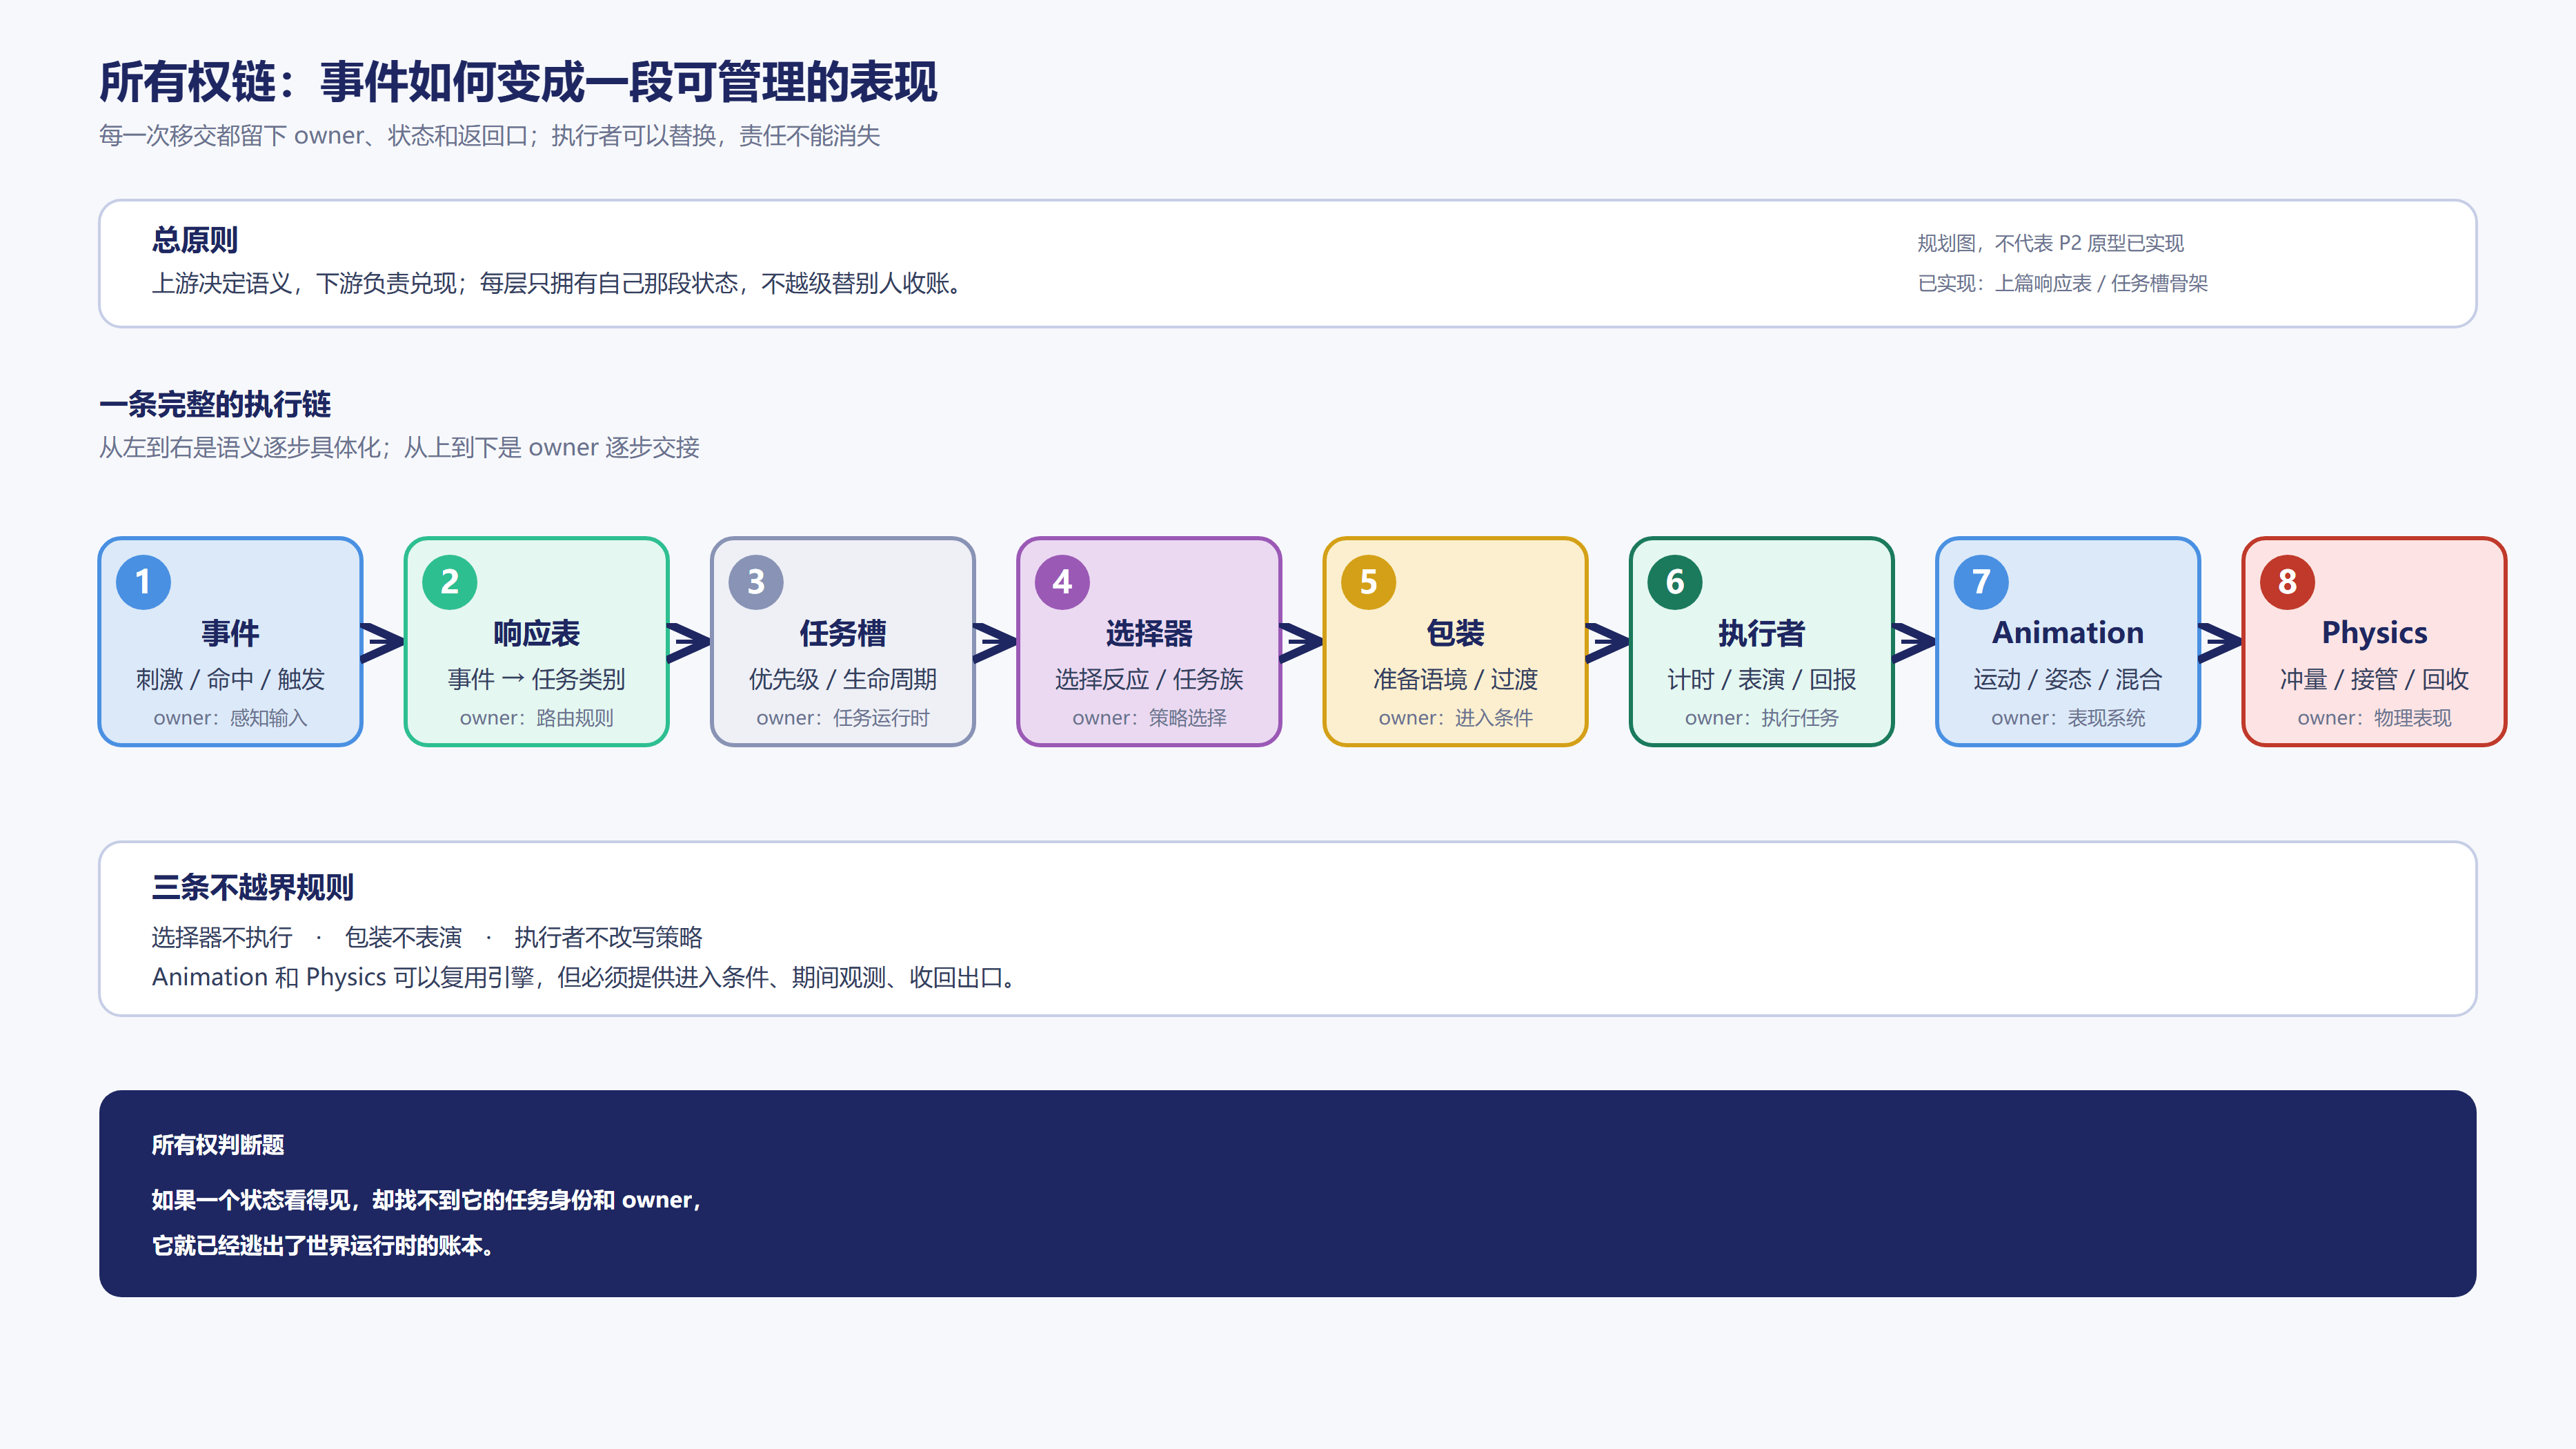
Task: Select the 事件 card title
Action: tap(230, 633)
